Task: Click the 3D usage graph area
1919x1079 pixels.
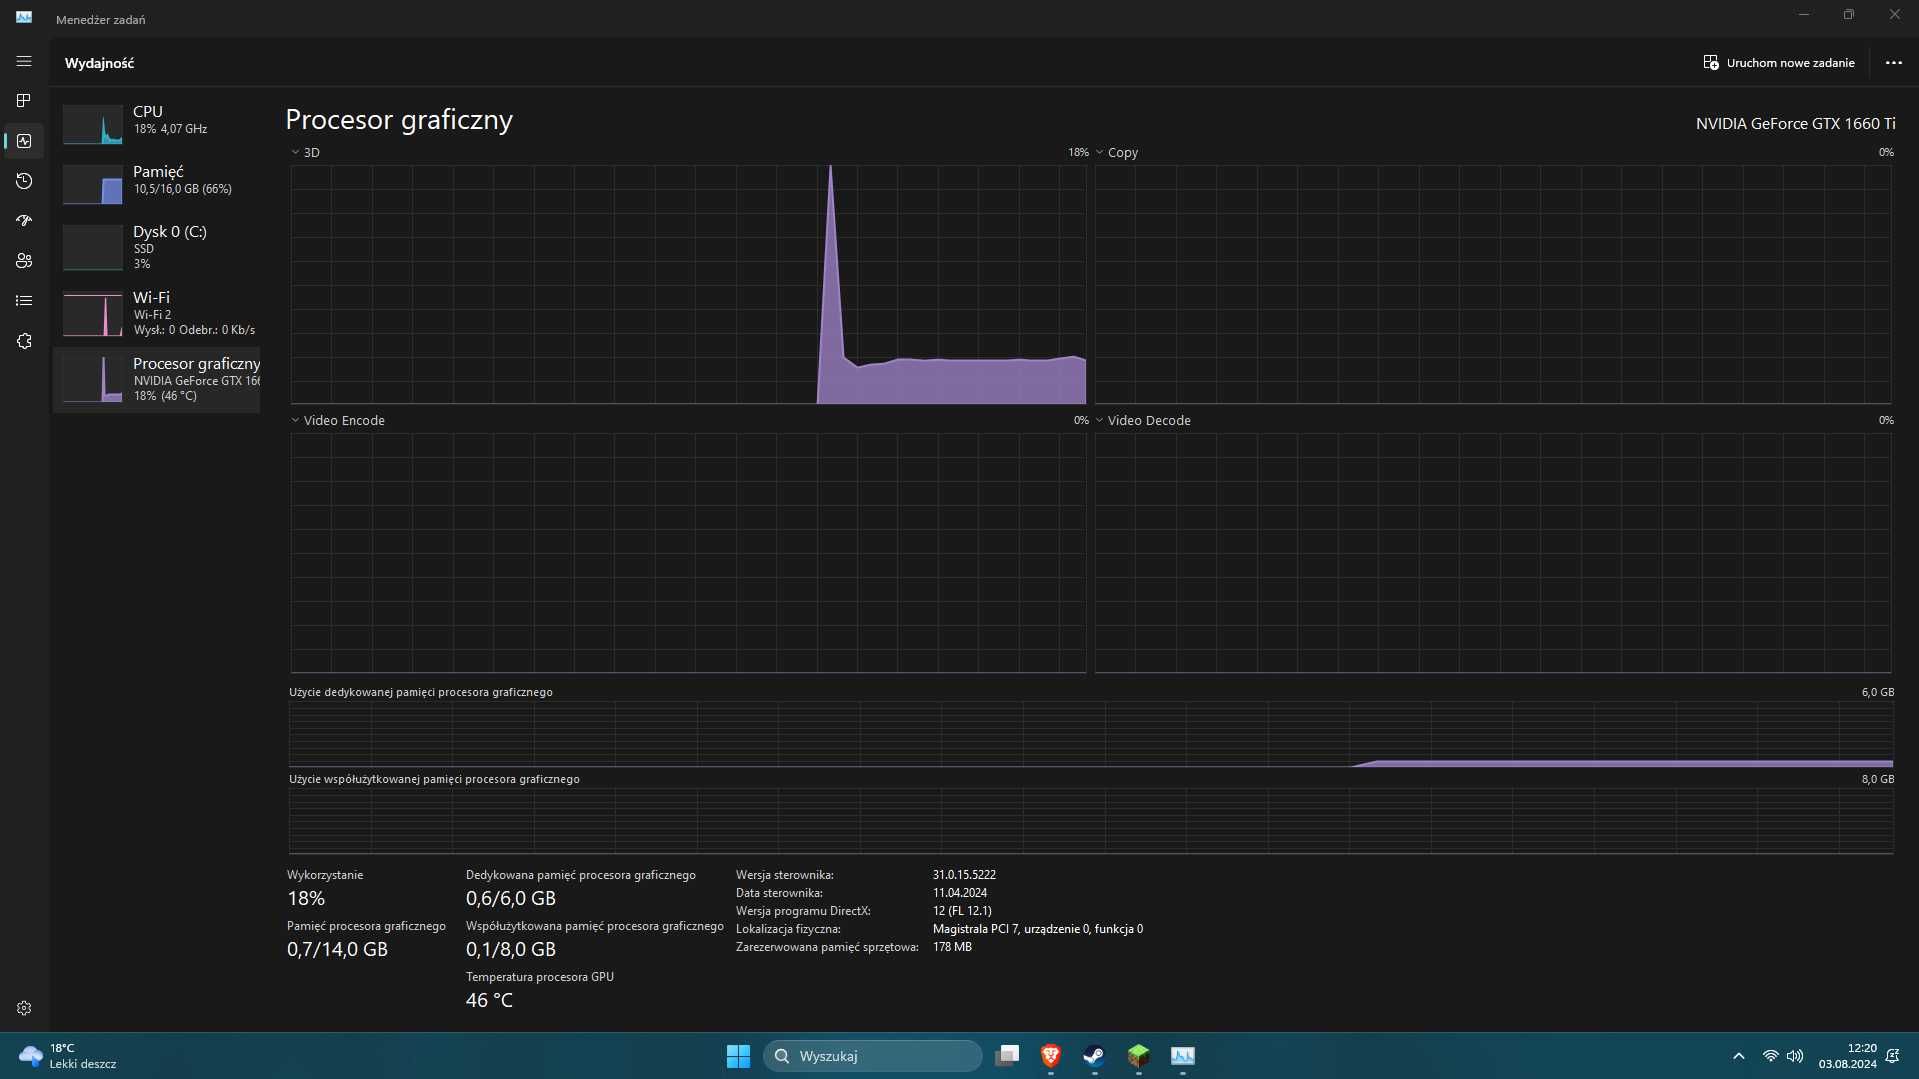Action: coord(688,284)
